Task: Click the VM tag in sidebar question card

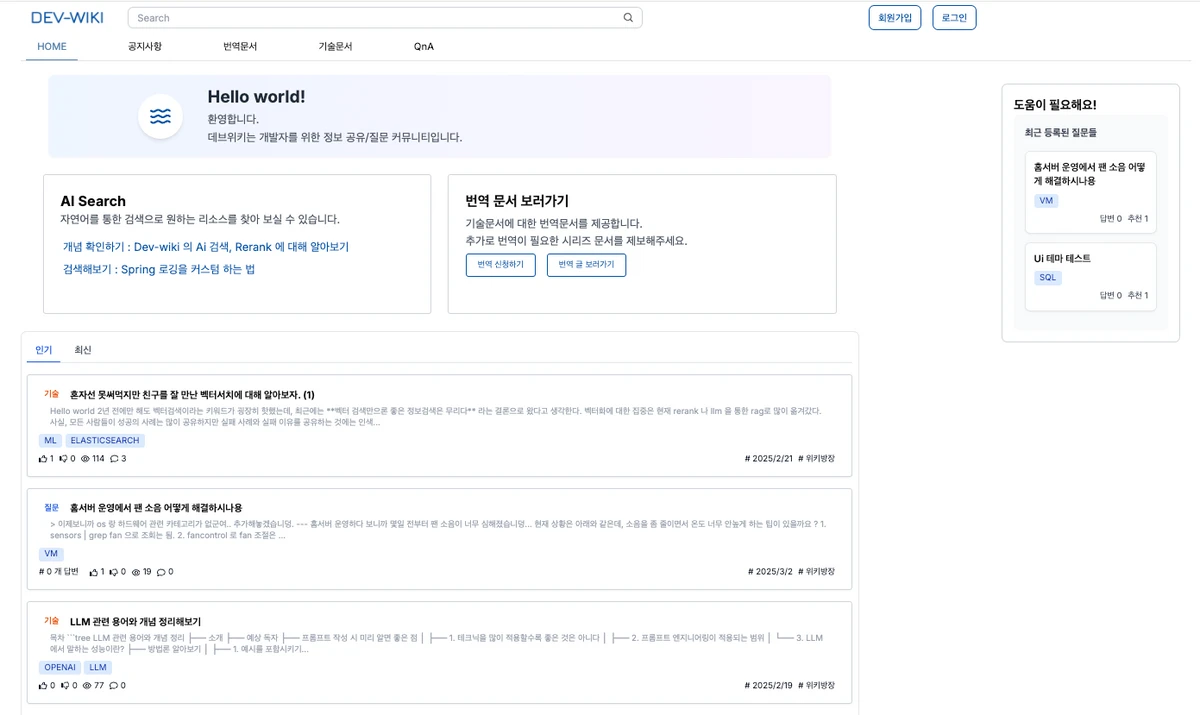Action: click(x=1046, y=201)
